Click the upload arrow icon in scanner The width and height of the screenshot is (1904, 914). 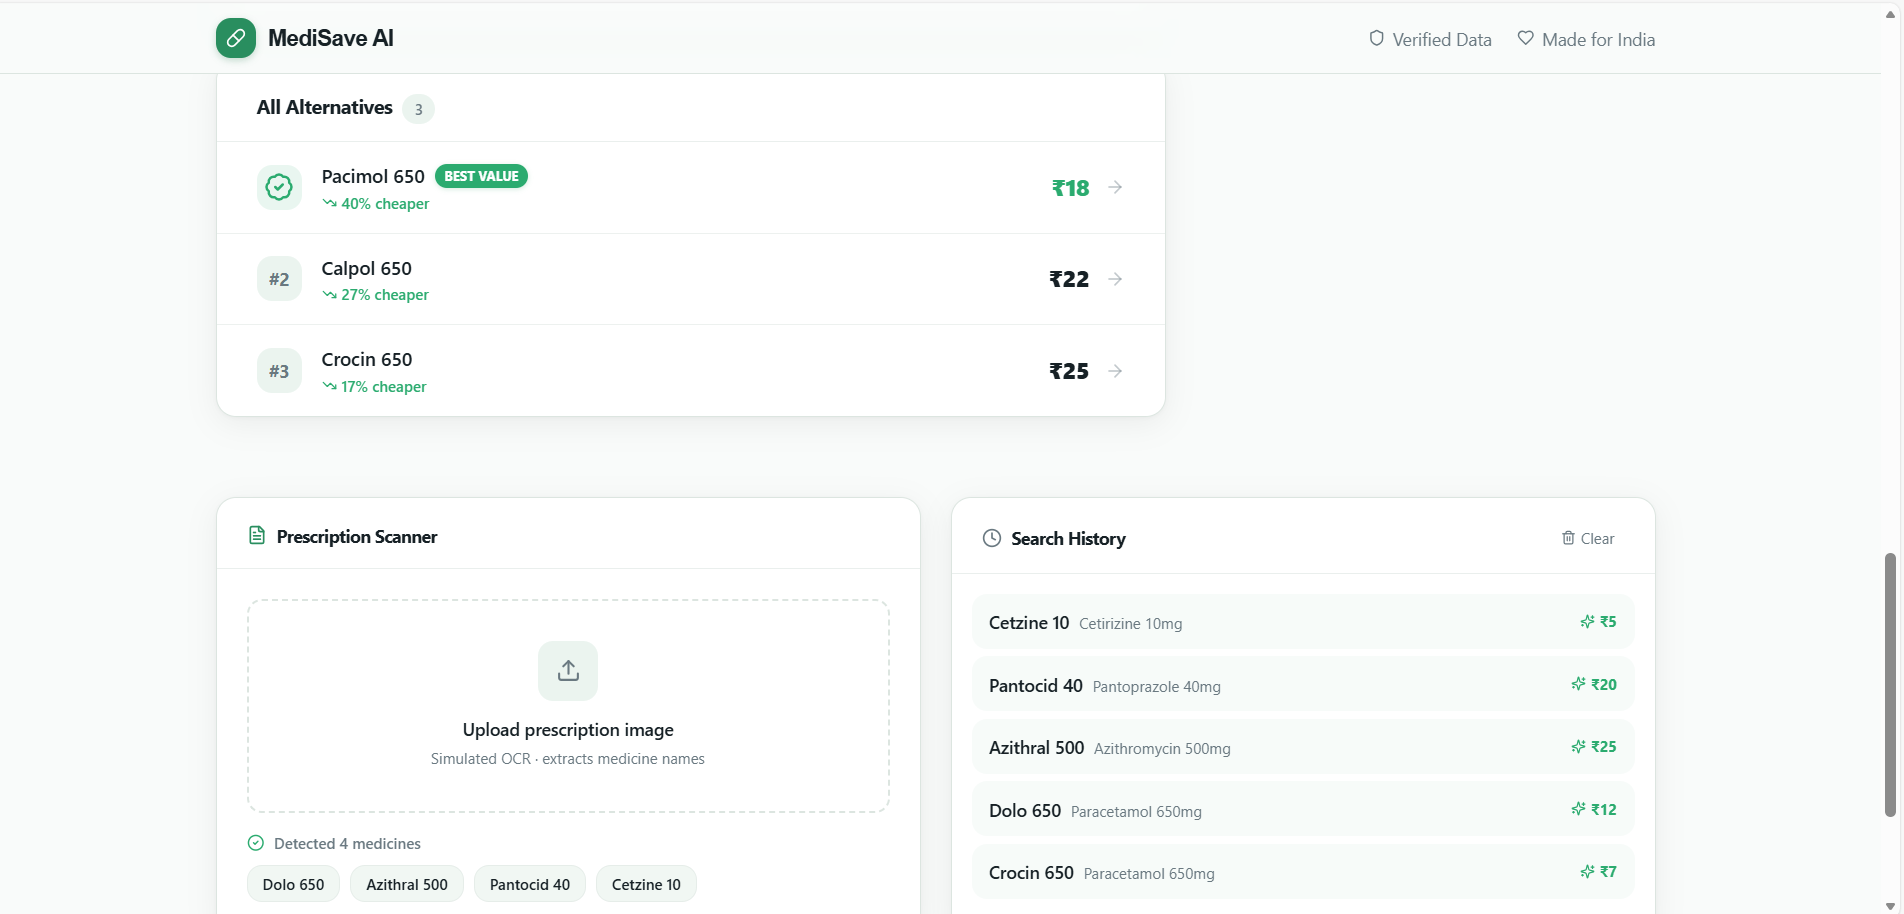[568, 671]
